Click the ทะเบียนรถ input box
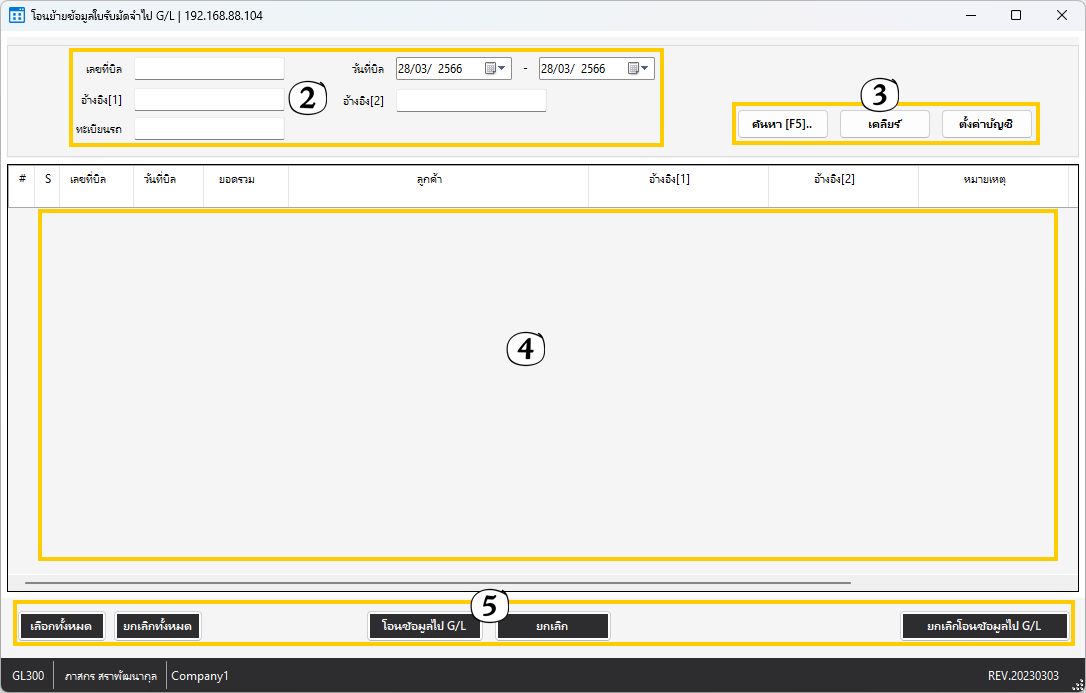 point(209,129)
